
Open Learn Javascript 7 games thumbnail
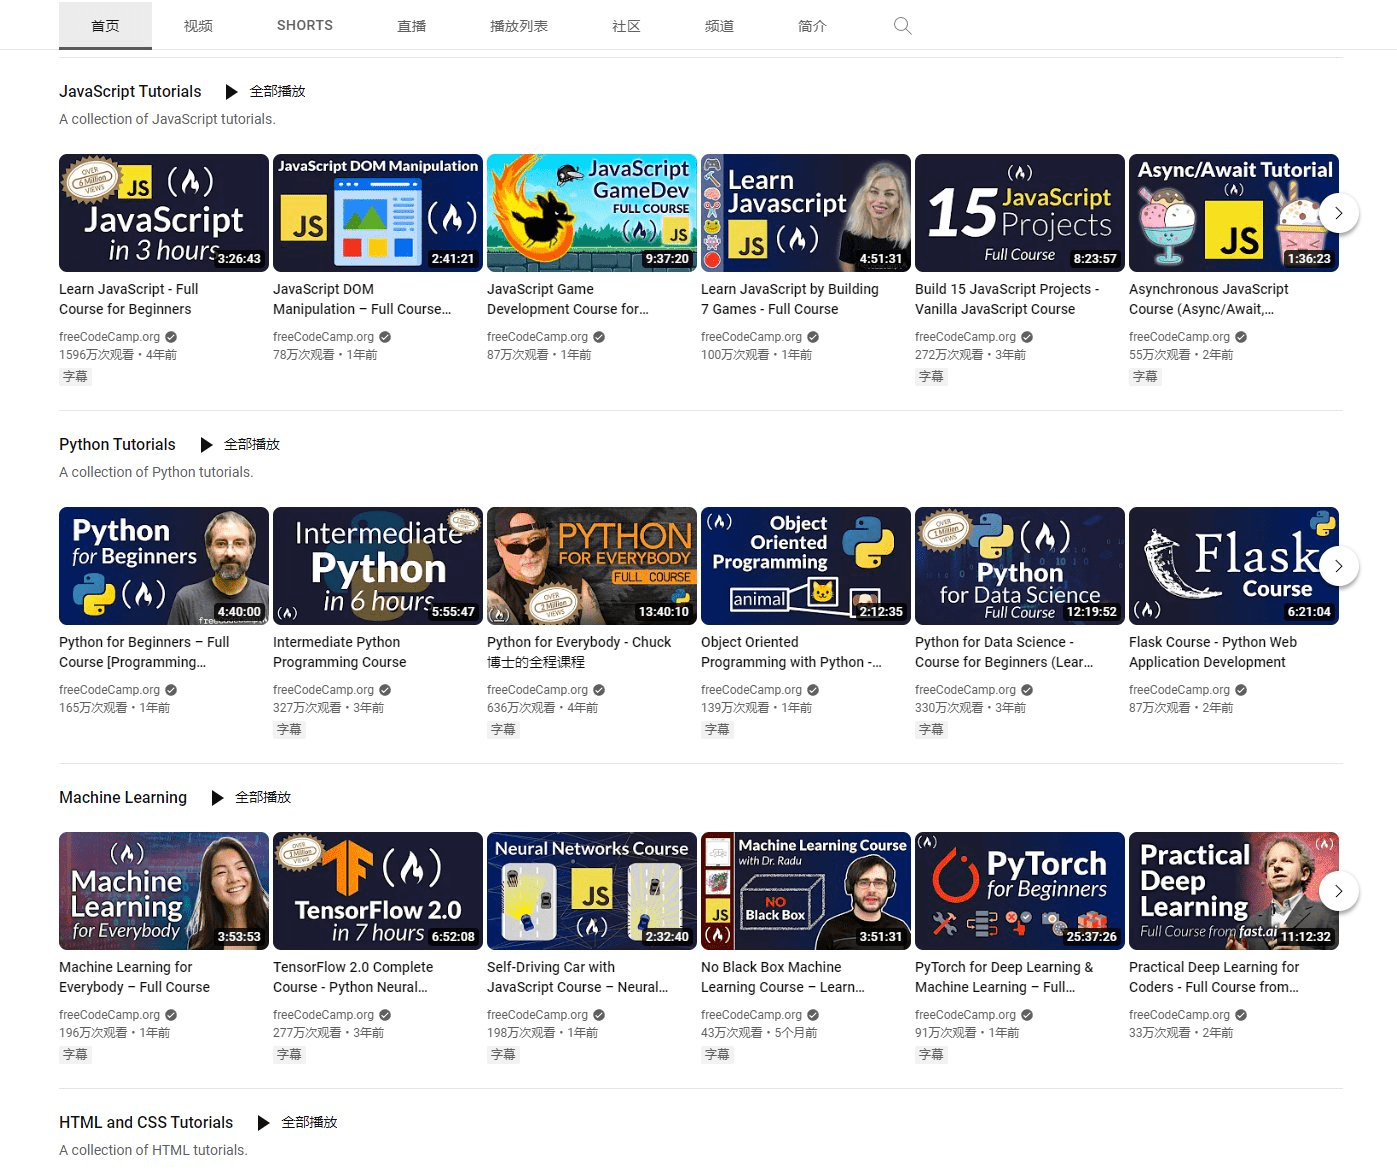point(806,213)
